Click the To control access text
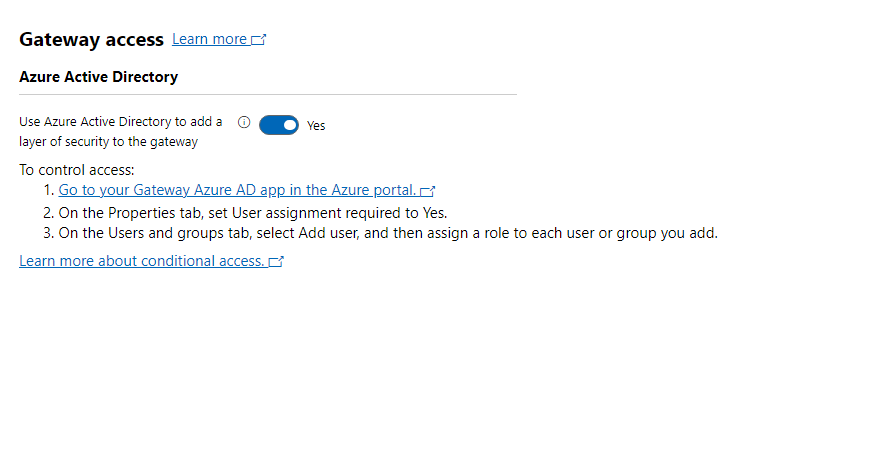870x451 pixels. [x=76, y=170]
